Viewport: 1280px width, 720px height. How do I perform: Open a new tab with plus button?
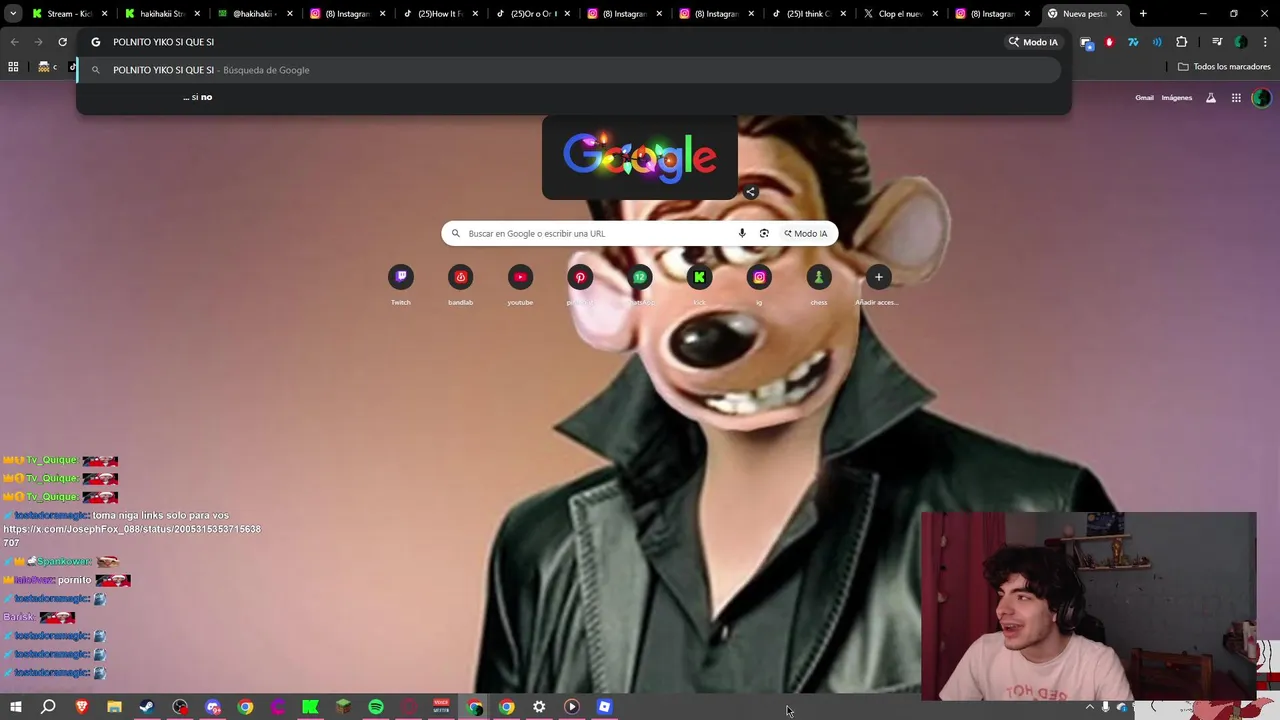pyautogui.click(x=1143, y=14)
